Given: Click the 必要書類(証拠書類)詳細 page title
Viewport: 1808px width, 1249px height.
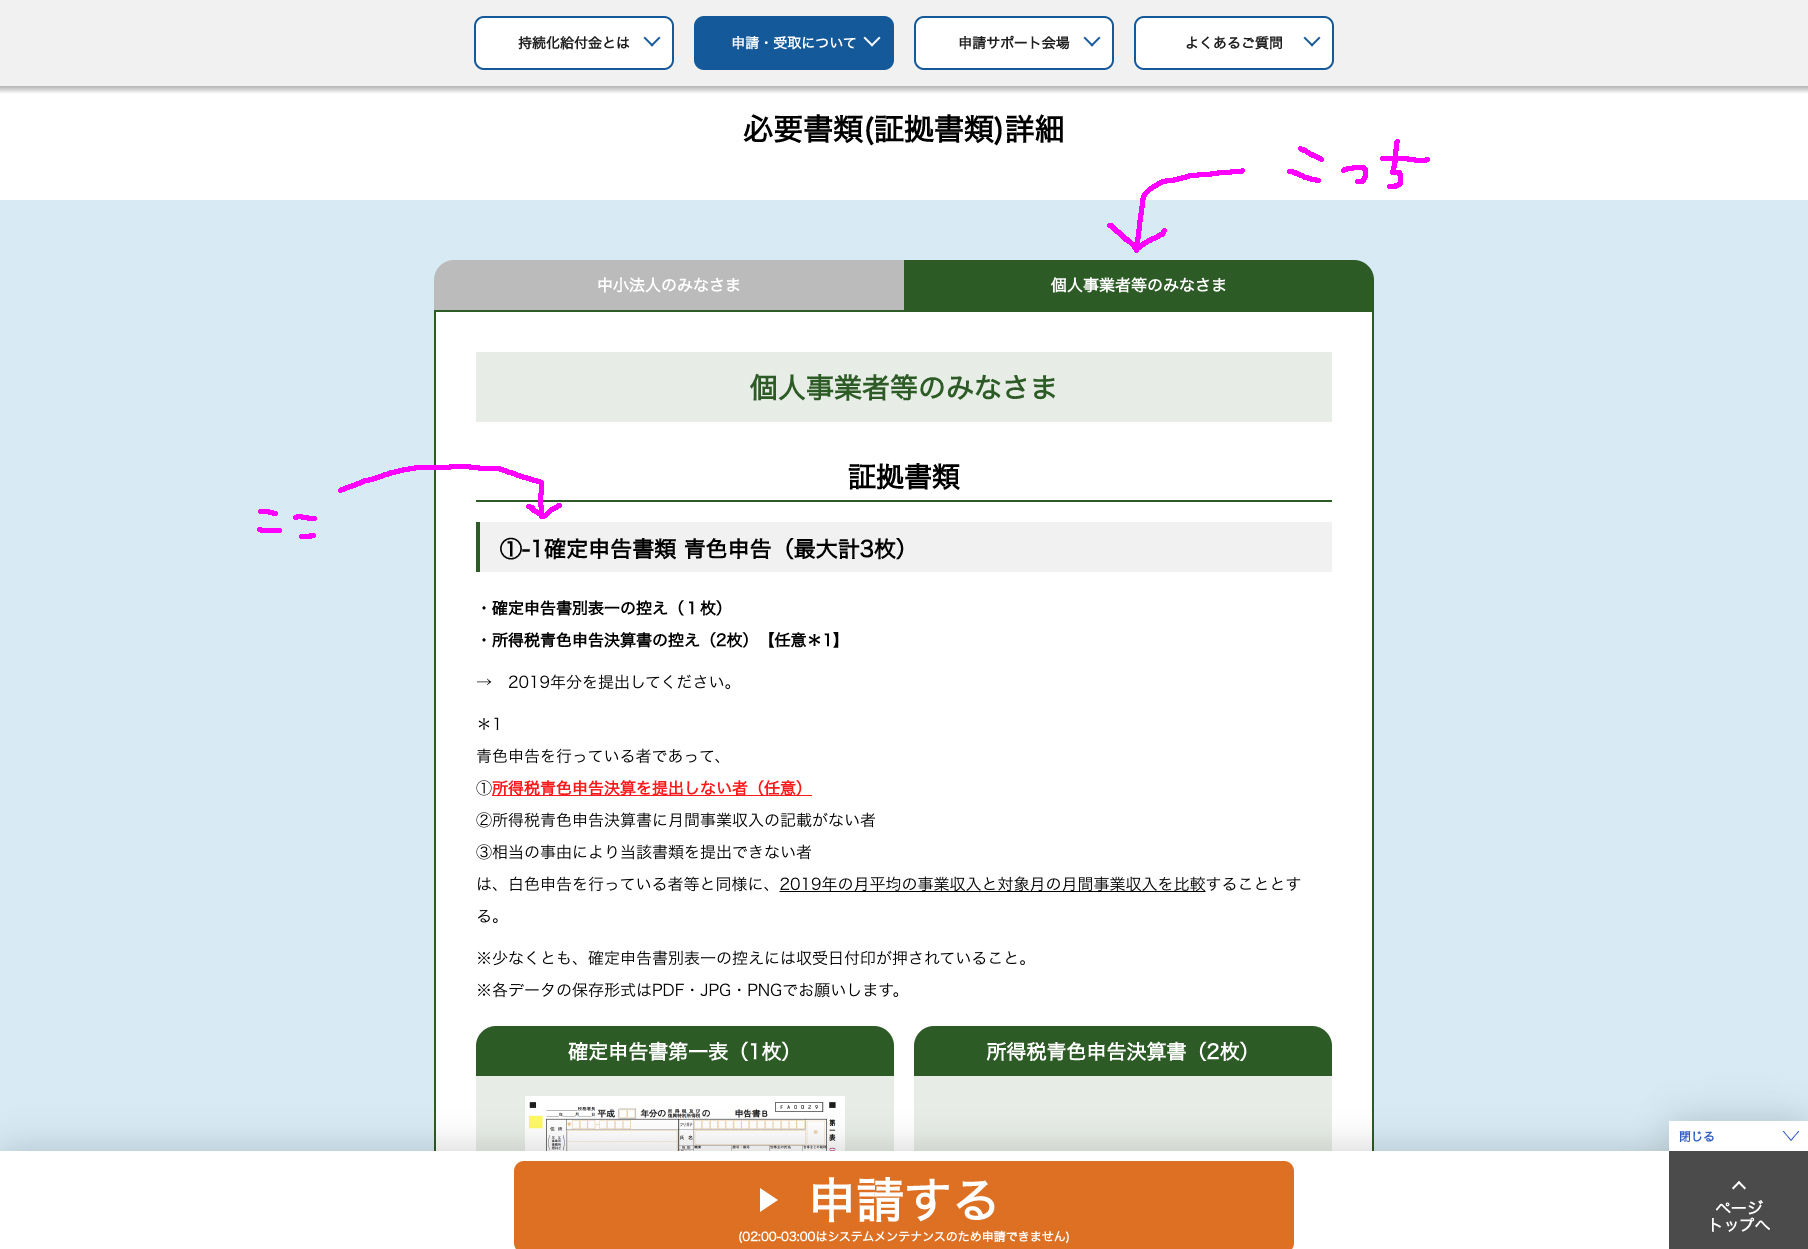Looking at the screenshot, I should [903, 130].
